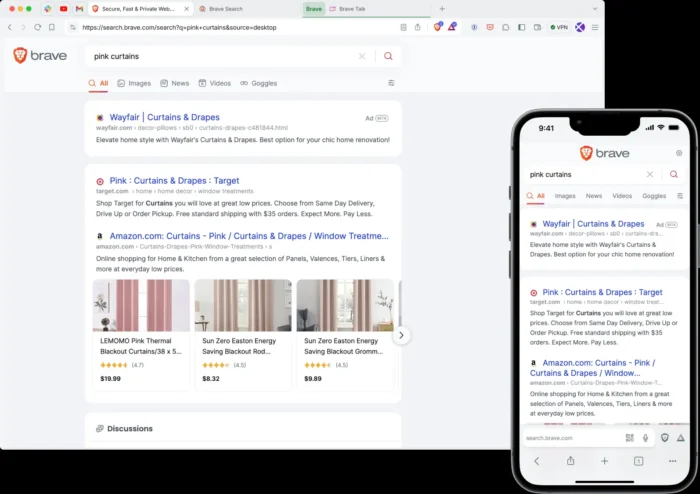The width and height of the screenshot is (700, 494).
Task: Open Amazon.com Curtains Pink desktop link
Action: tap(249, 236)
